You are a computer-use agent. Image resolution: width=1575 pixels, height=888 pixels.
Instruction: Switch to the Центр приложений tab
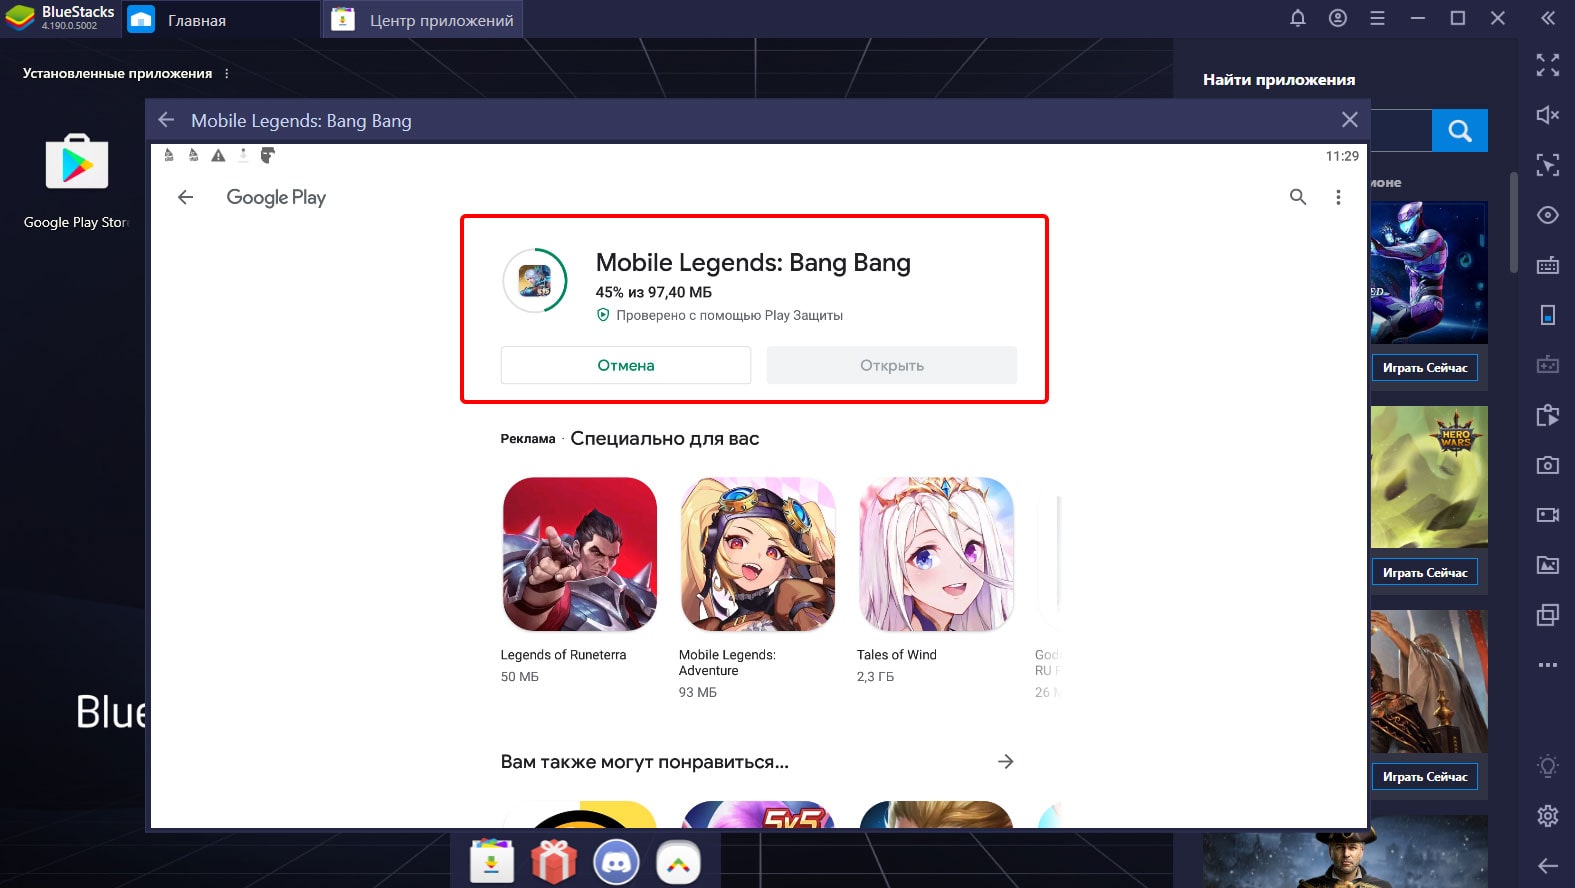point(440,20)
